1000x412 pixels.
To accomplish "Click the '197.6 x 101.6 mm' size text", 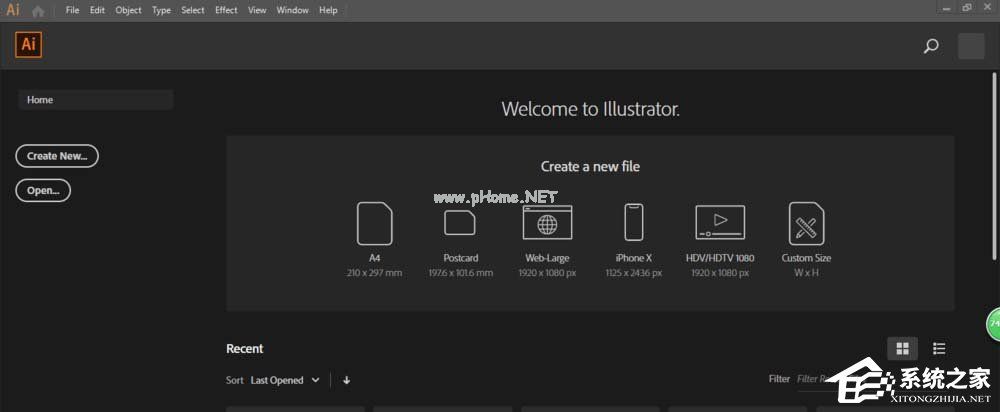I will click(460, 273).
